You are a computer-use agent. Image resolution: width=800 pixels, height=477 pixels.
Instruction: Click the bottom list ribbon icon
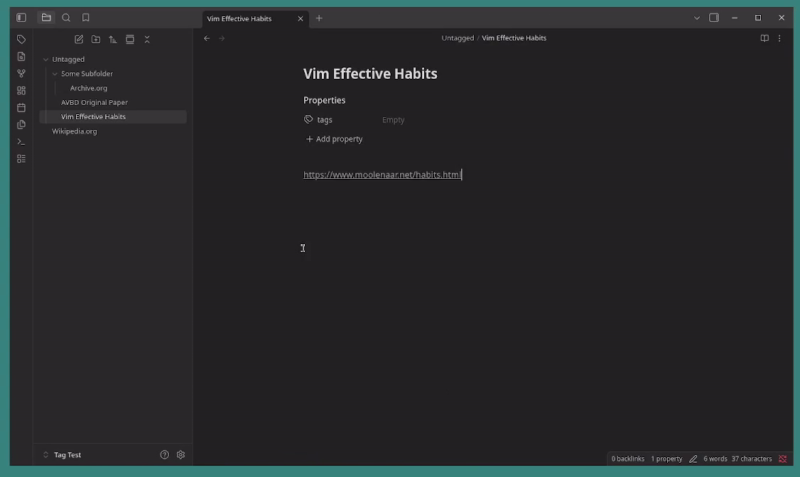click(x=21, y=159)
